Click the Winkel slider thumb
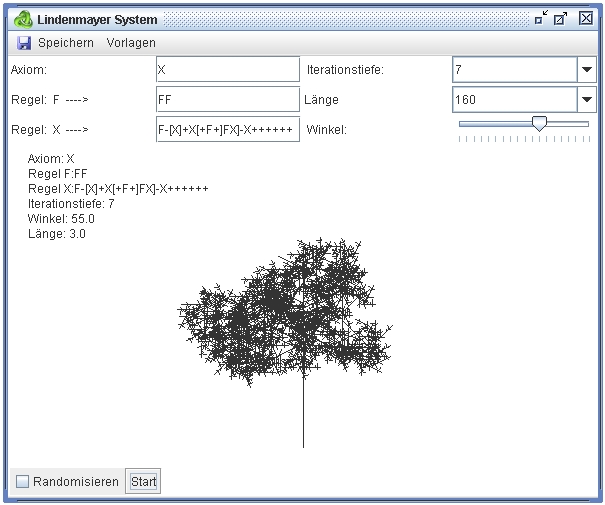 pos(539,123)
